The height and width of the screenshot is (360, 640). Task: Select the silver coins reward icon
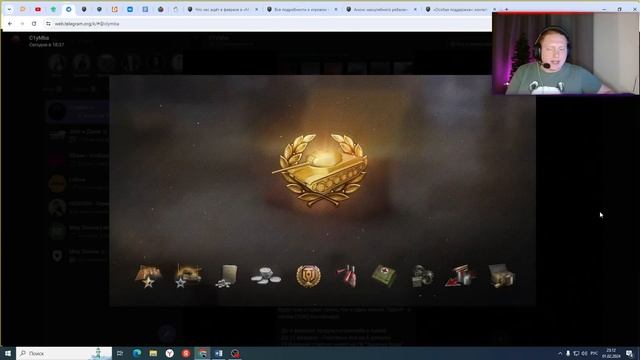tap(266, 276)
